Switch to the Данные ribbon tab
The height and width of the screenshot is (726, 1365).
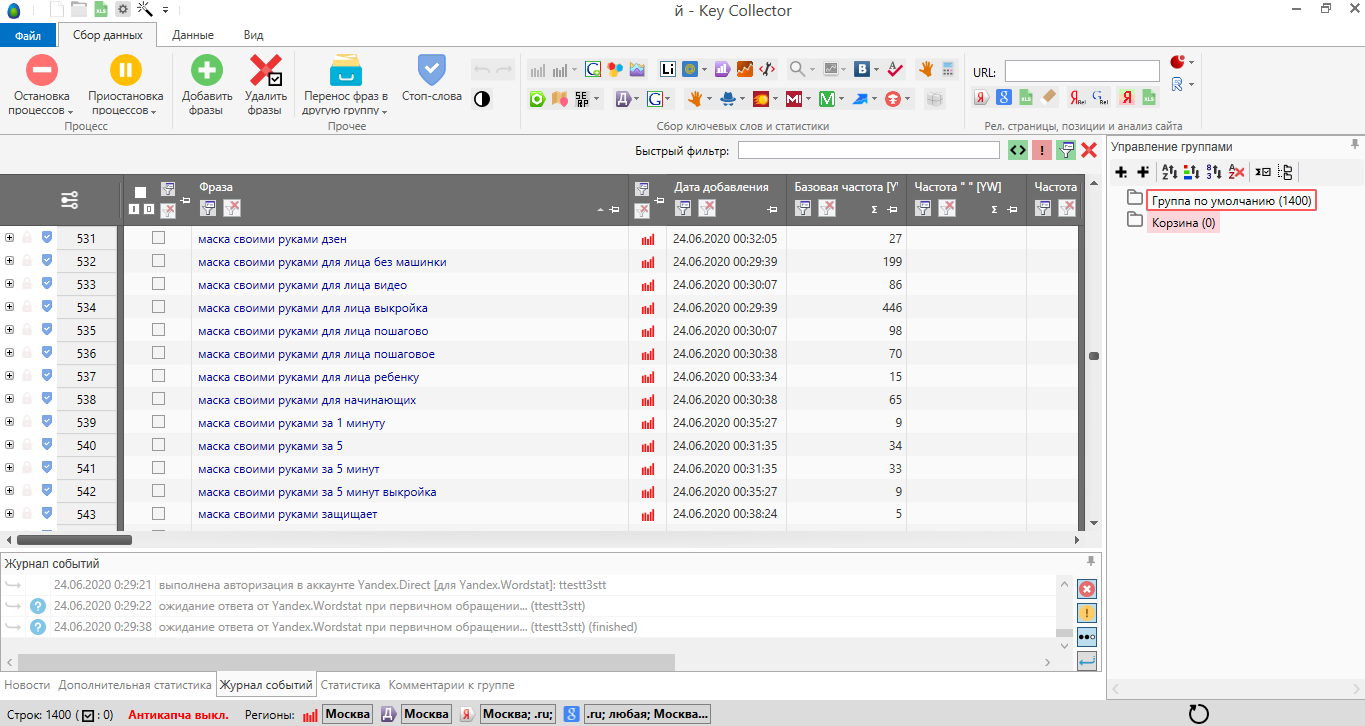pos(192,35)
